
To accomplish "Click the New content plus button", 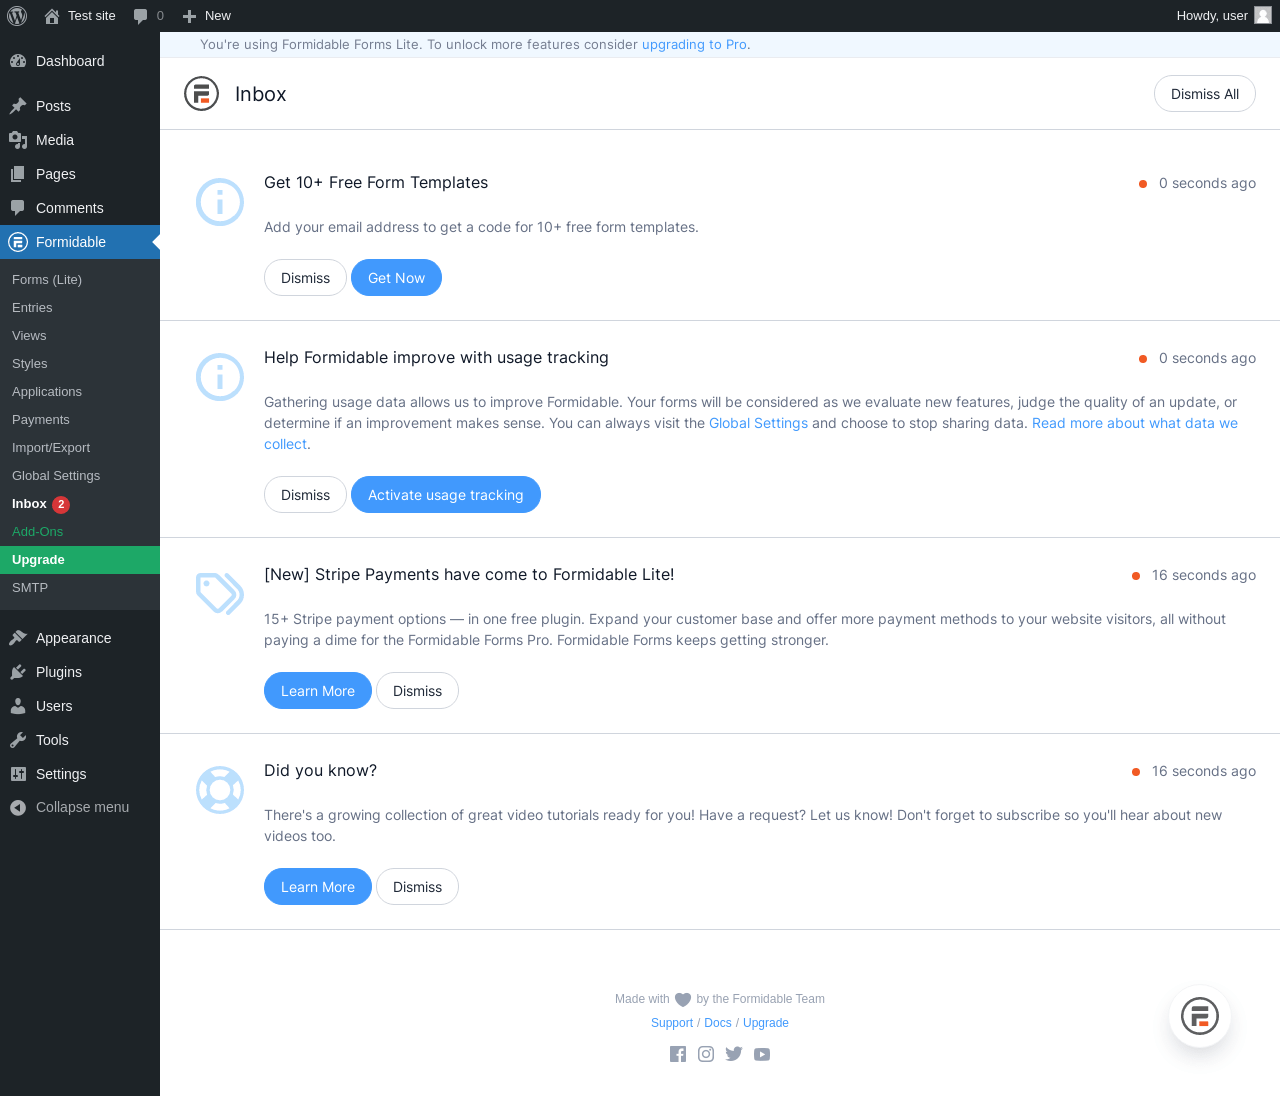I will 207,16.
